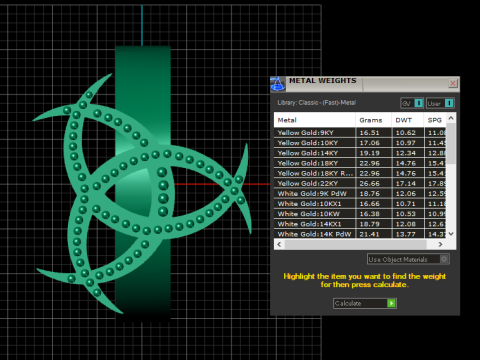Toggle the User library switch
The height and width of the screenshot is (360, 480).
[x=440, y=103]
